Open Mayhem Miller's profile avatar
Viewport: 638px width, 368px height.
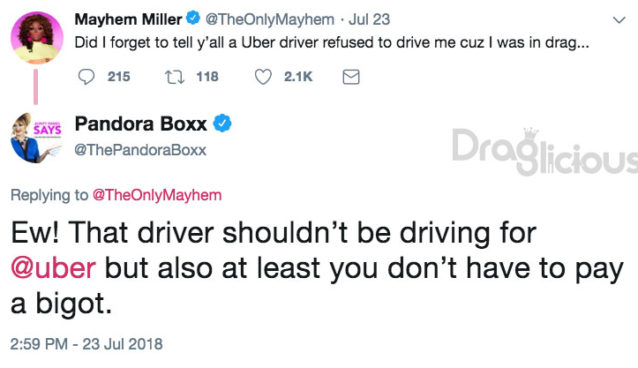point(37,37)
